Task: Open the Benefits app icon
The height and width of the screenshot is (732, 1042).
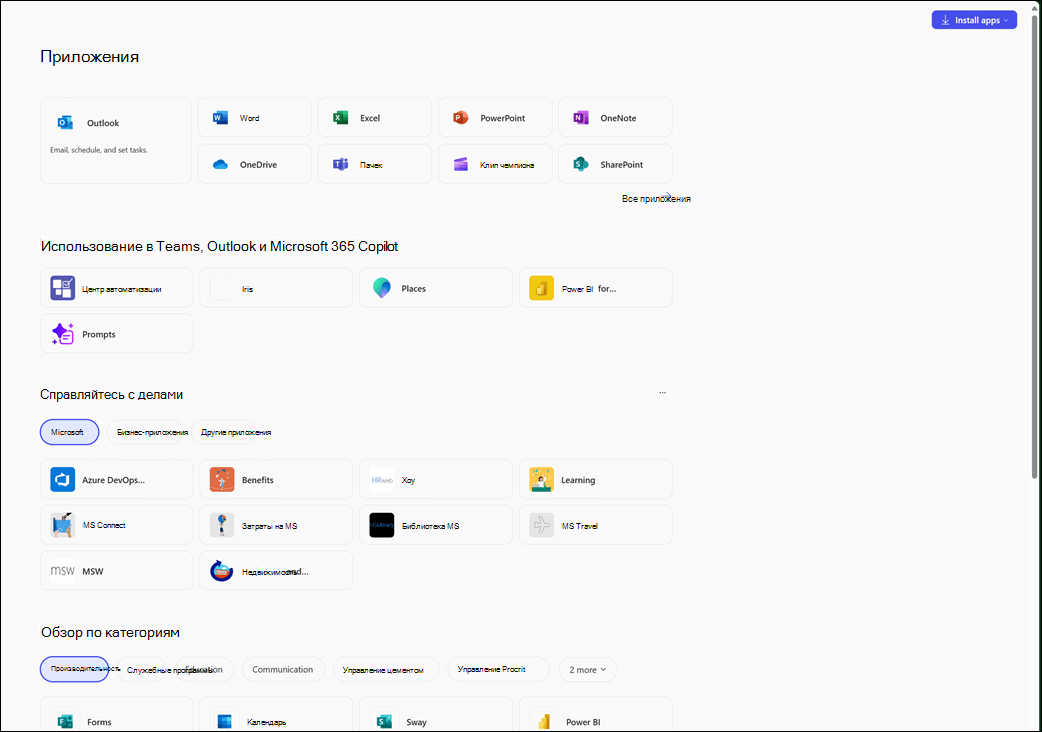Action: tap(222, 479)
